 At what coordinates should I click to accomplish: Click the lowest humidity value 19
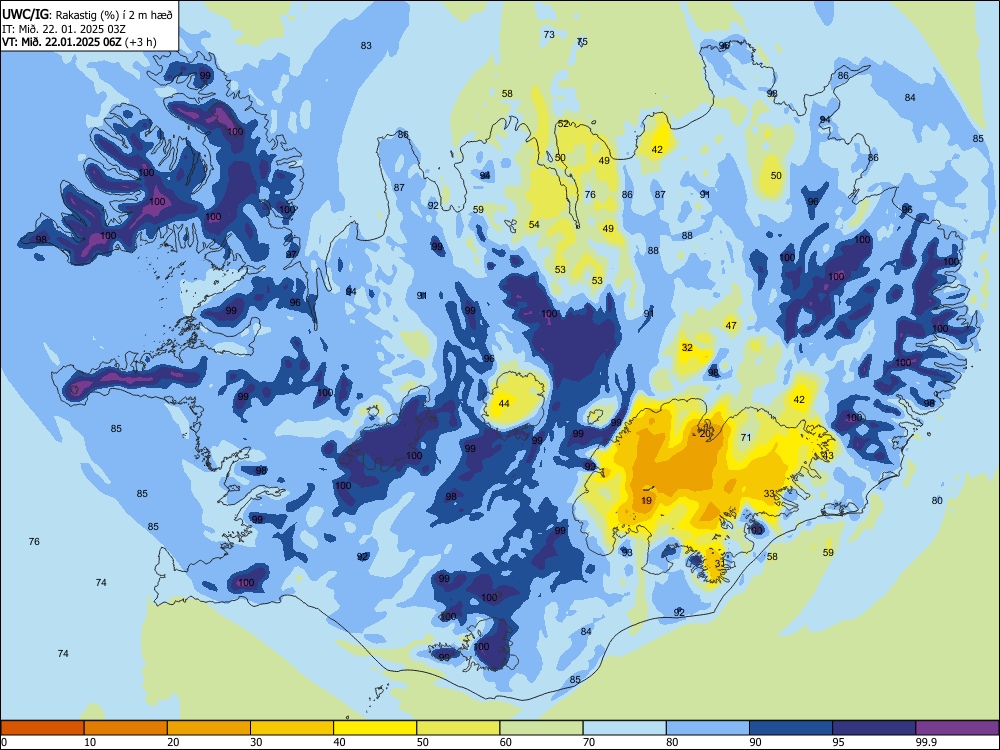[x=647, y=501]
